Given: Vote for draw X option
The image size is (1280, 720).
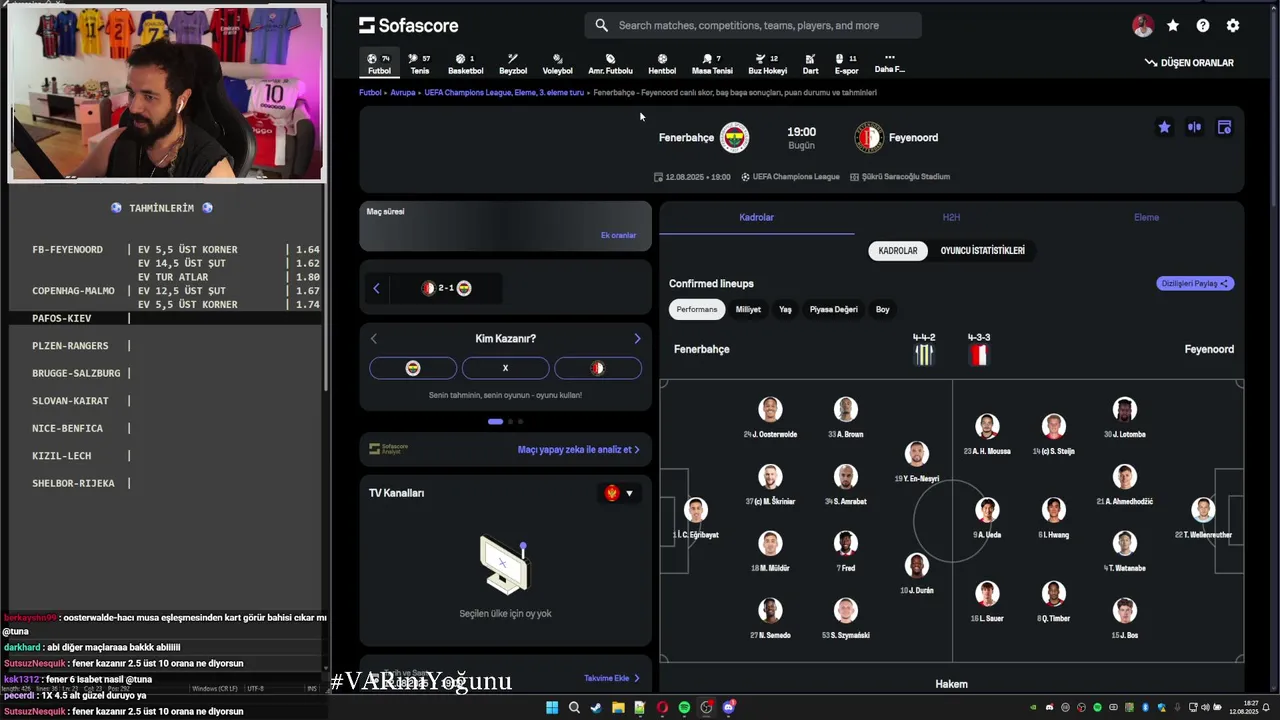Looking at the screenshot, I should click(505, 368).
